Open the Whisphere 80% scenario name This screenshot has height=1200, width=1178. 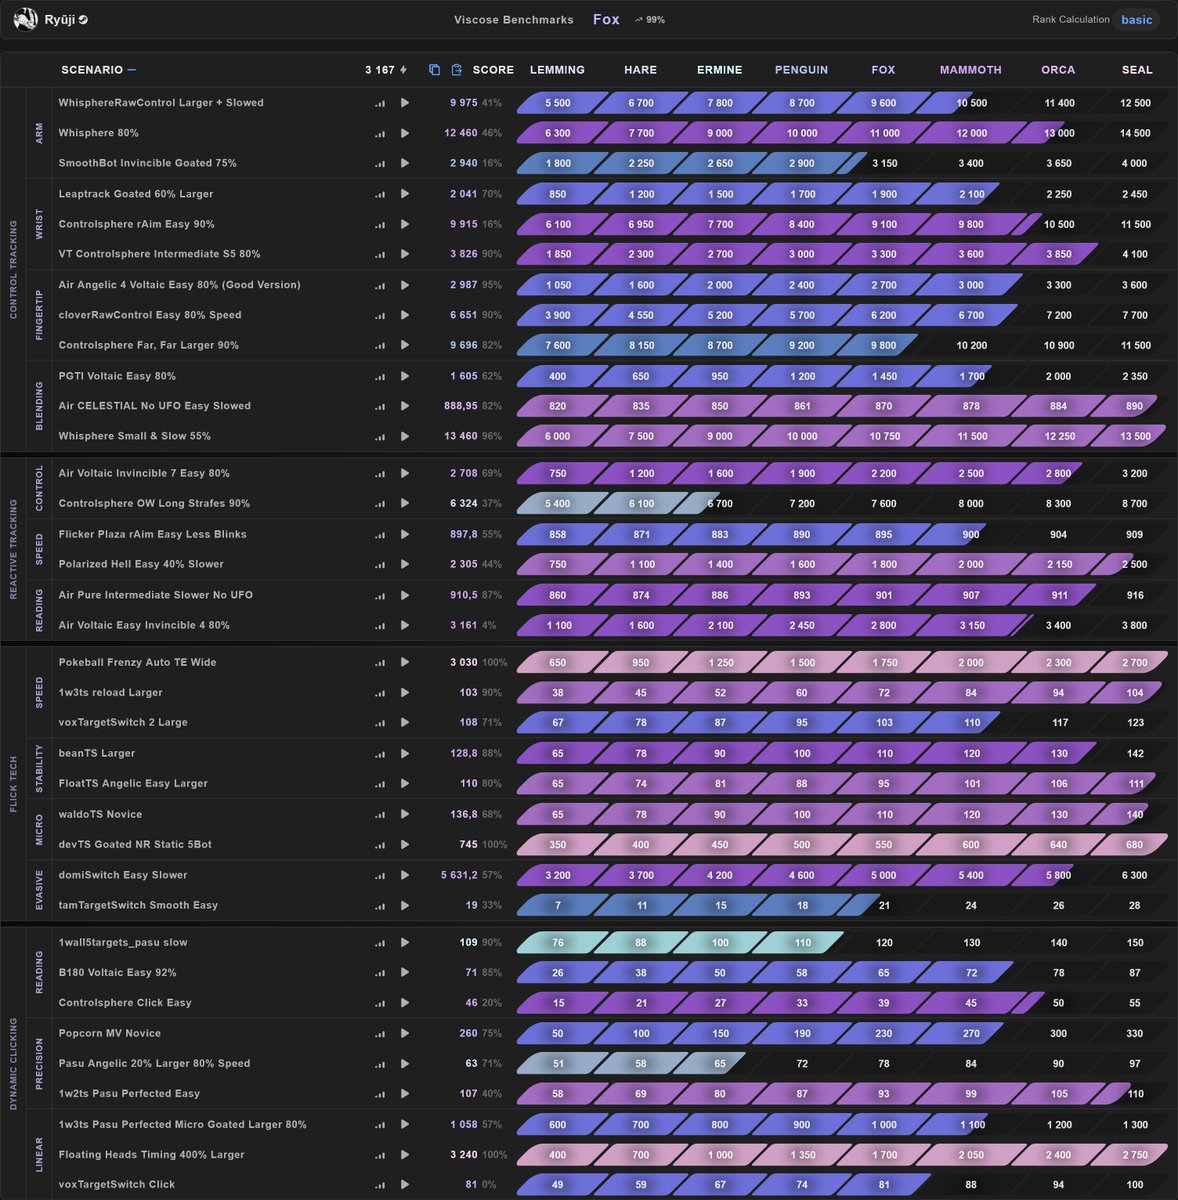(x=99, y=133)
